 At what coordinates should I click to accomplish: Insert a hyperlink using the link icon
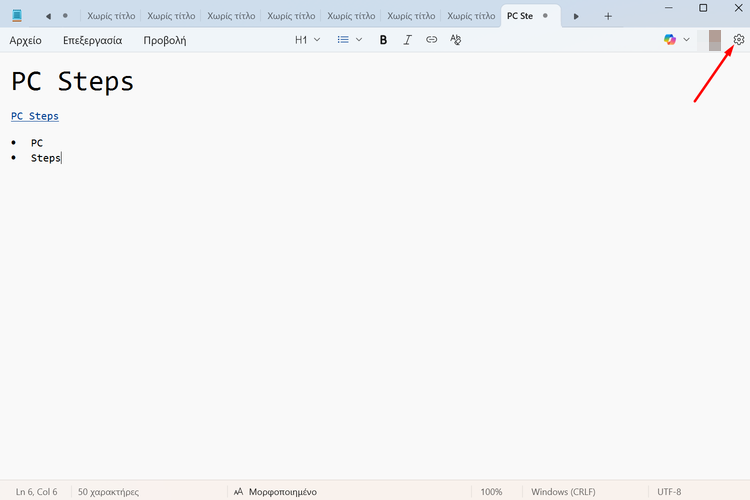[431, 40]
